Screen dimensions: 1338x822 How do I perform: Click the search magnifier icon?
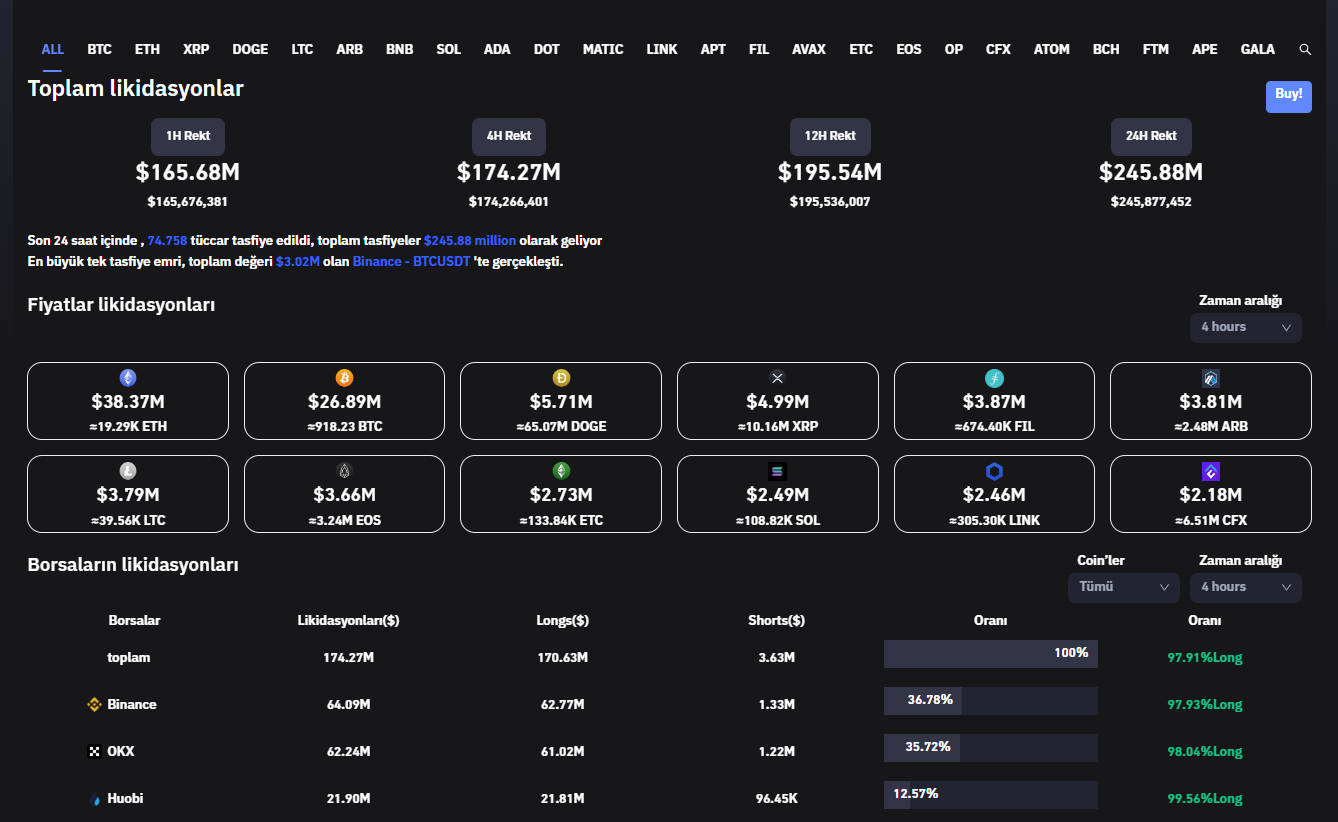[1305, 49]
